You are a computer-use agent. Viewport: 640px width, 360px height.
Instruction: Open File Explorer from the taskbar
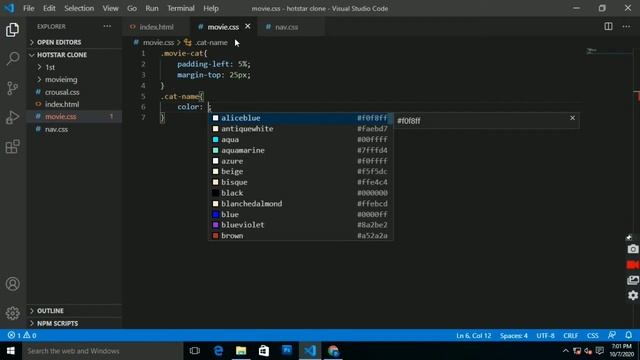pos(241,351)
